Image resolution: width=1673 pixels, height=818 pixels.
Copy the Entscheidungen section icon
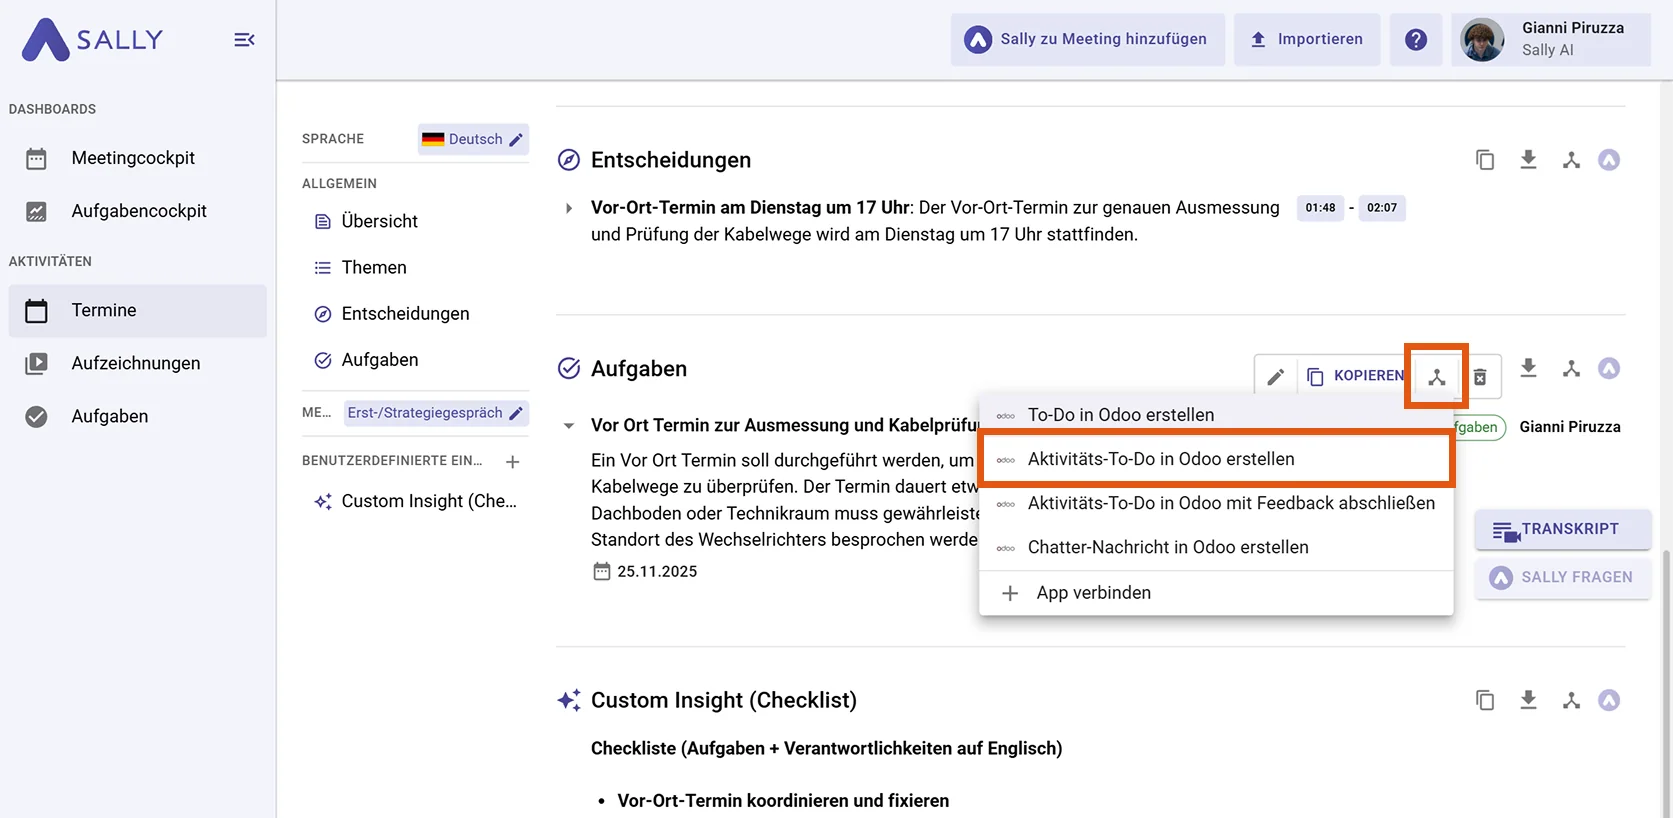(x=1485, y=160)
